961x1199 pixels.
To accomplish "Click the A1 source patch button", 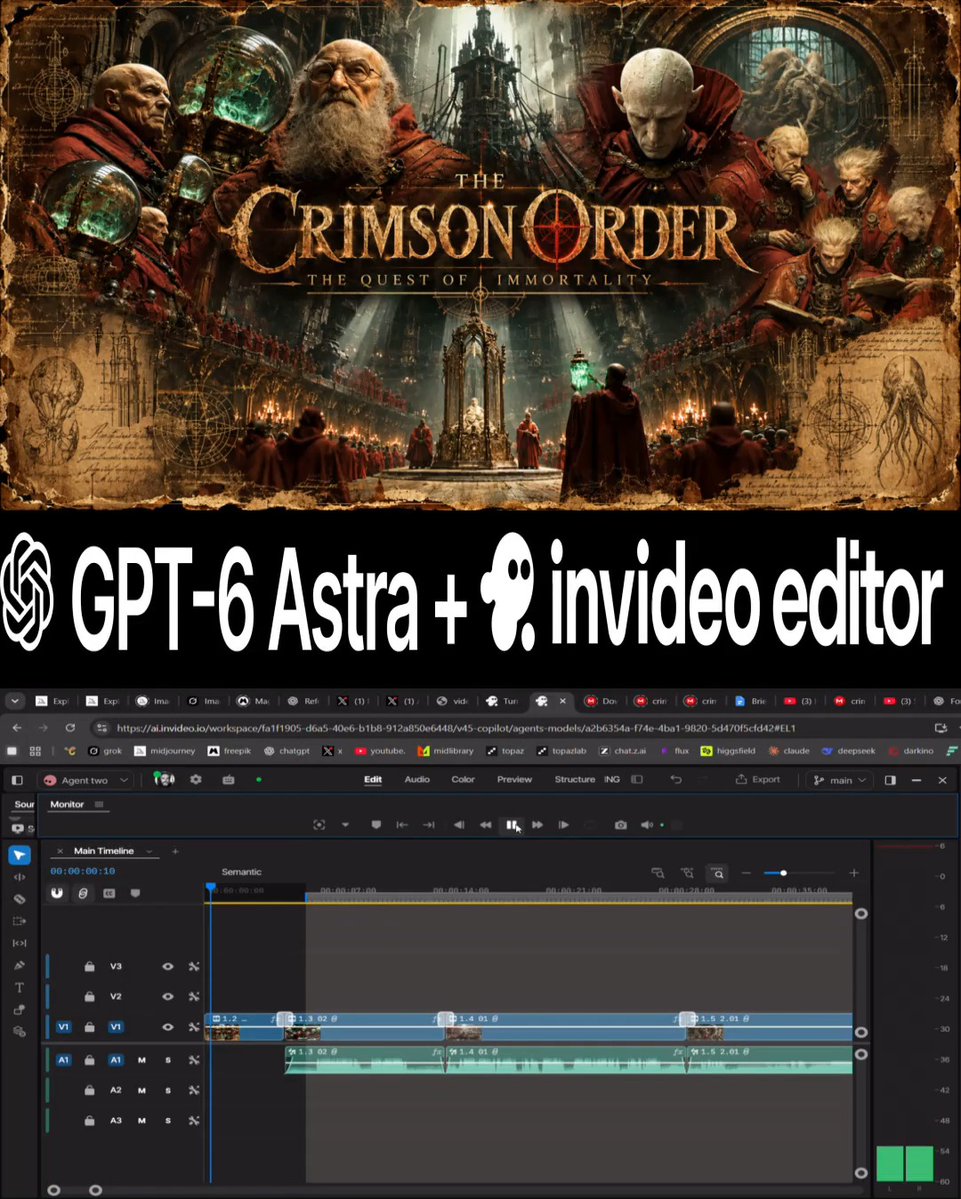I will coord(63,1060).
